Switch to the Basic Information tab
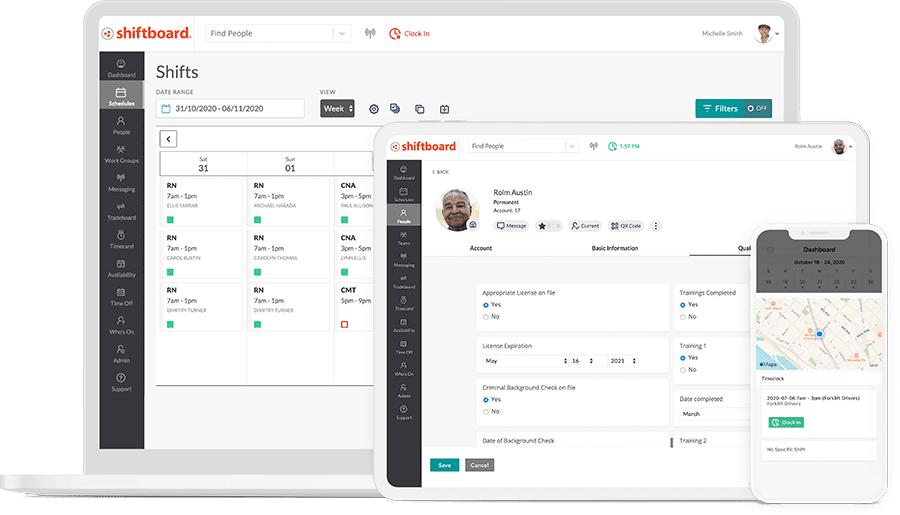This screenshot has height=515, width=900. 615,248
